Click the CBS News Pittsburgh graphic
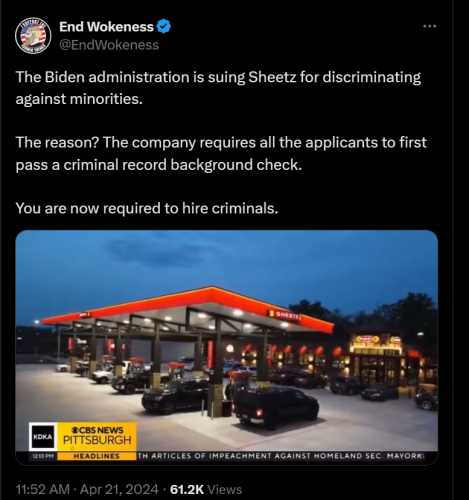Viewport: 469px width, 500px height. pos(97,437)
